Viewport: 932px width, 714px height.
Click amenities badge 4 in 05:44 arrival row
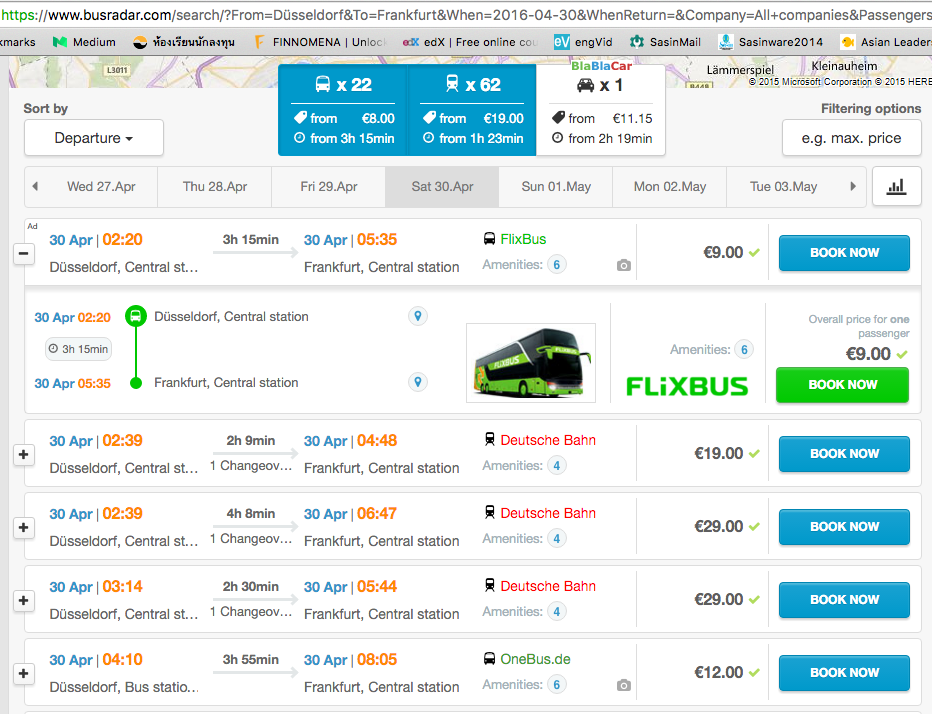coord(557,612)
